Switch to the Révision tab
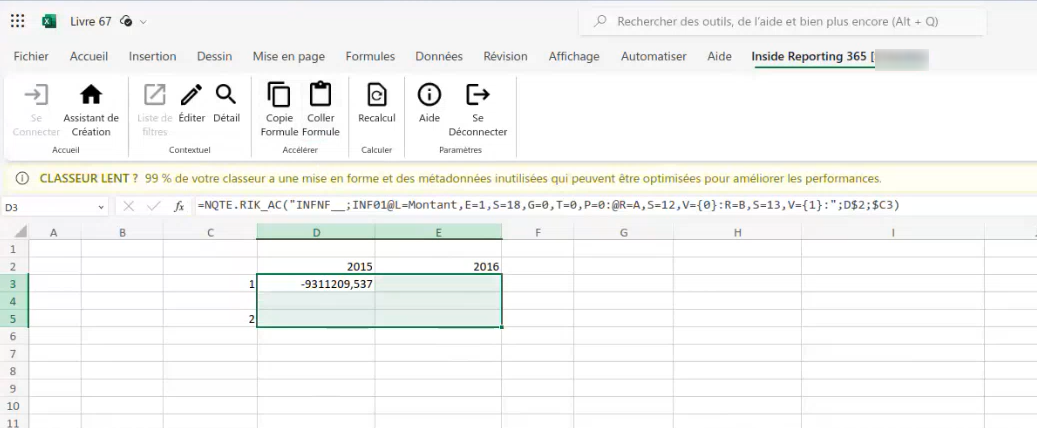Screen dimensions: 1037x428 pos(505,56)
